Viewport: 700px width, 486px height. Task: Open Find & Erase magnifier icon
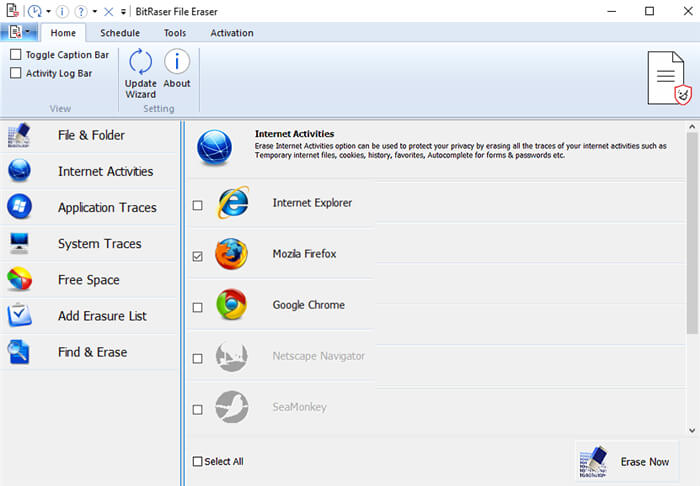click(x=19, y=352)
